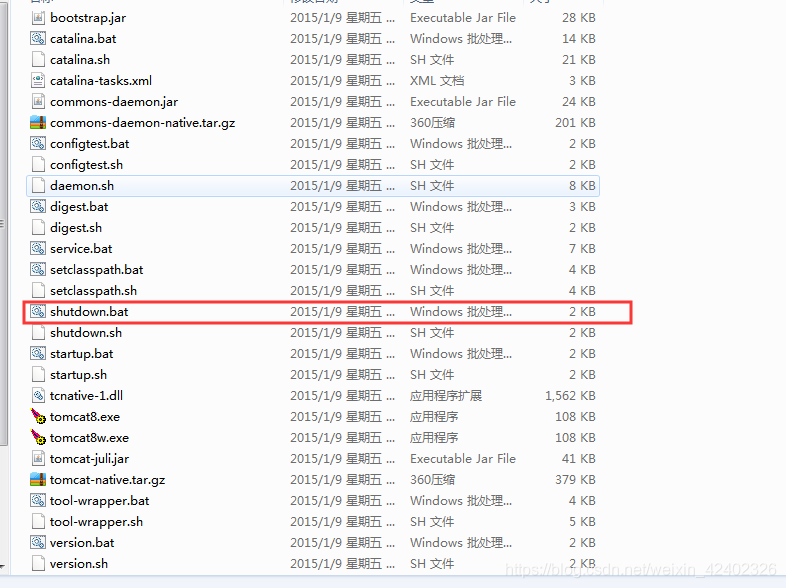This screenshot has width=786, height=588.
Task: Select the setclasspath.sh file name
Action: click(94, 291)
